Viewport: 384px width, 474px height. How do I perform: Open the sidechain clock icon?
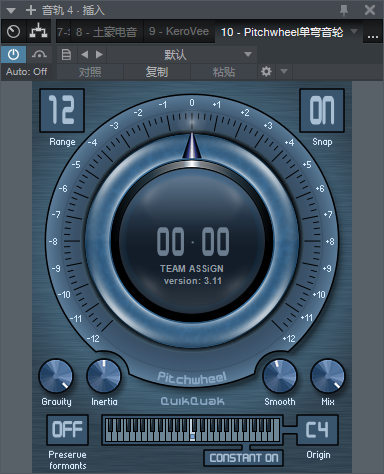(x=13, y=32)
